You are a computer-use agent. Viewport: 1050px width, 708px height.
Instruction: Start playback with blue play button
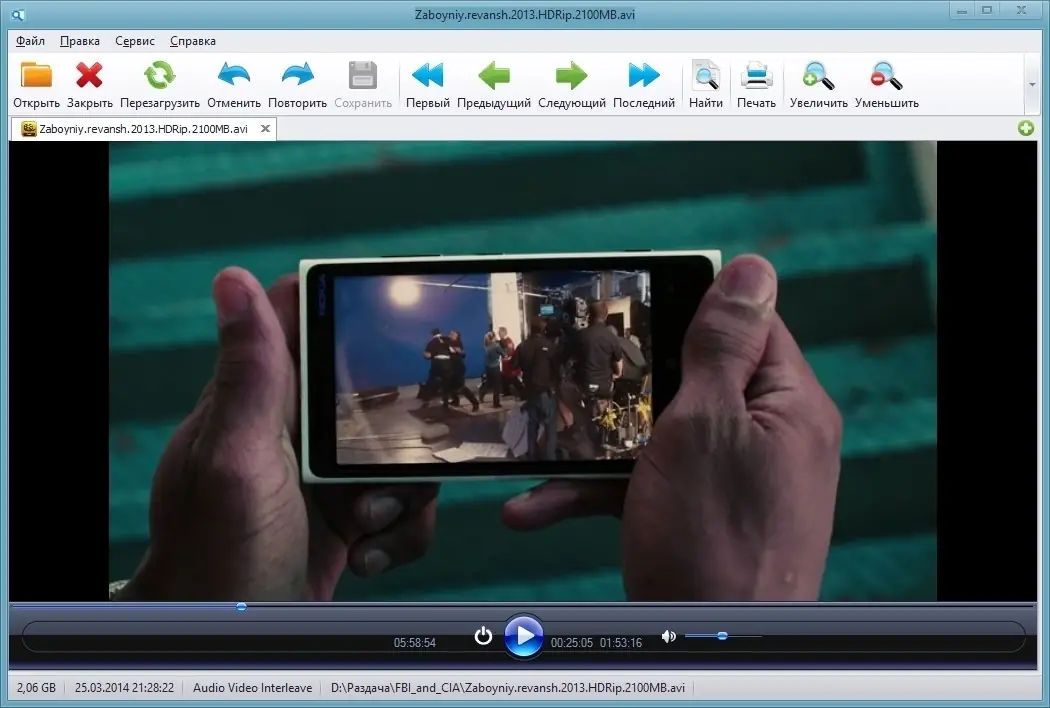[x=523, y=636]
